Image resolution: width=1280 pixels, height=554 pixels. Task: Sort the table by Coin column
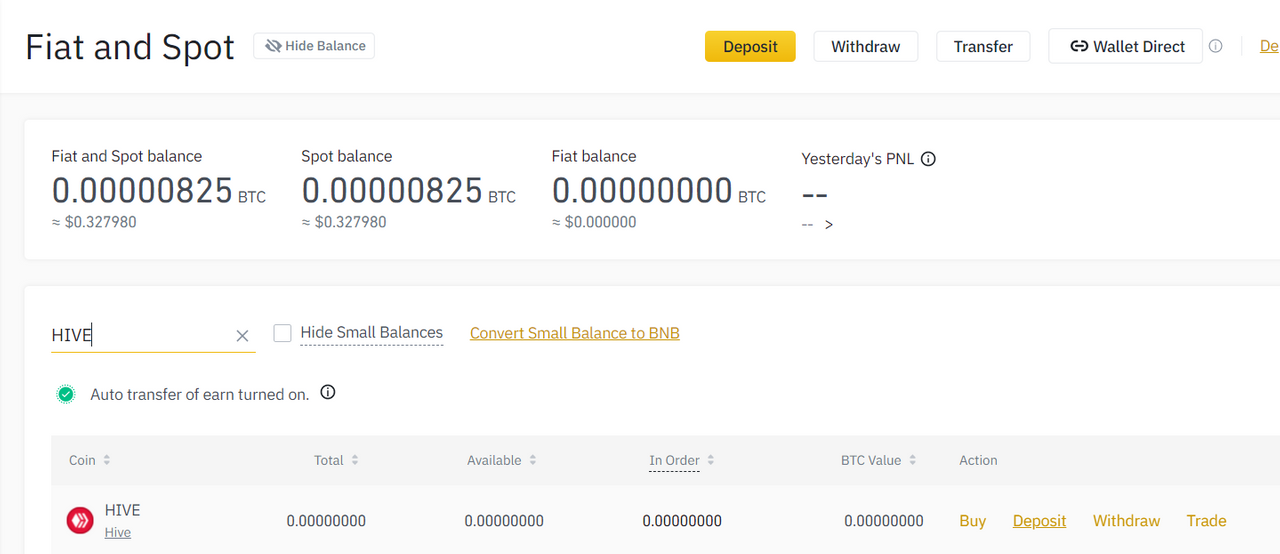[x=90, y=460]
